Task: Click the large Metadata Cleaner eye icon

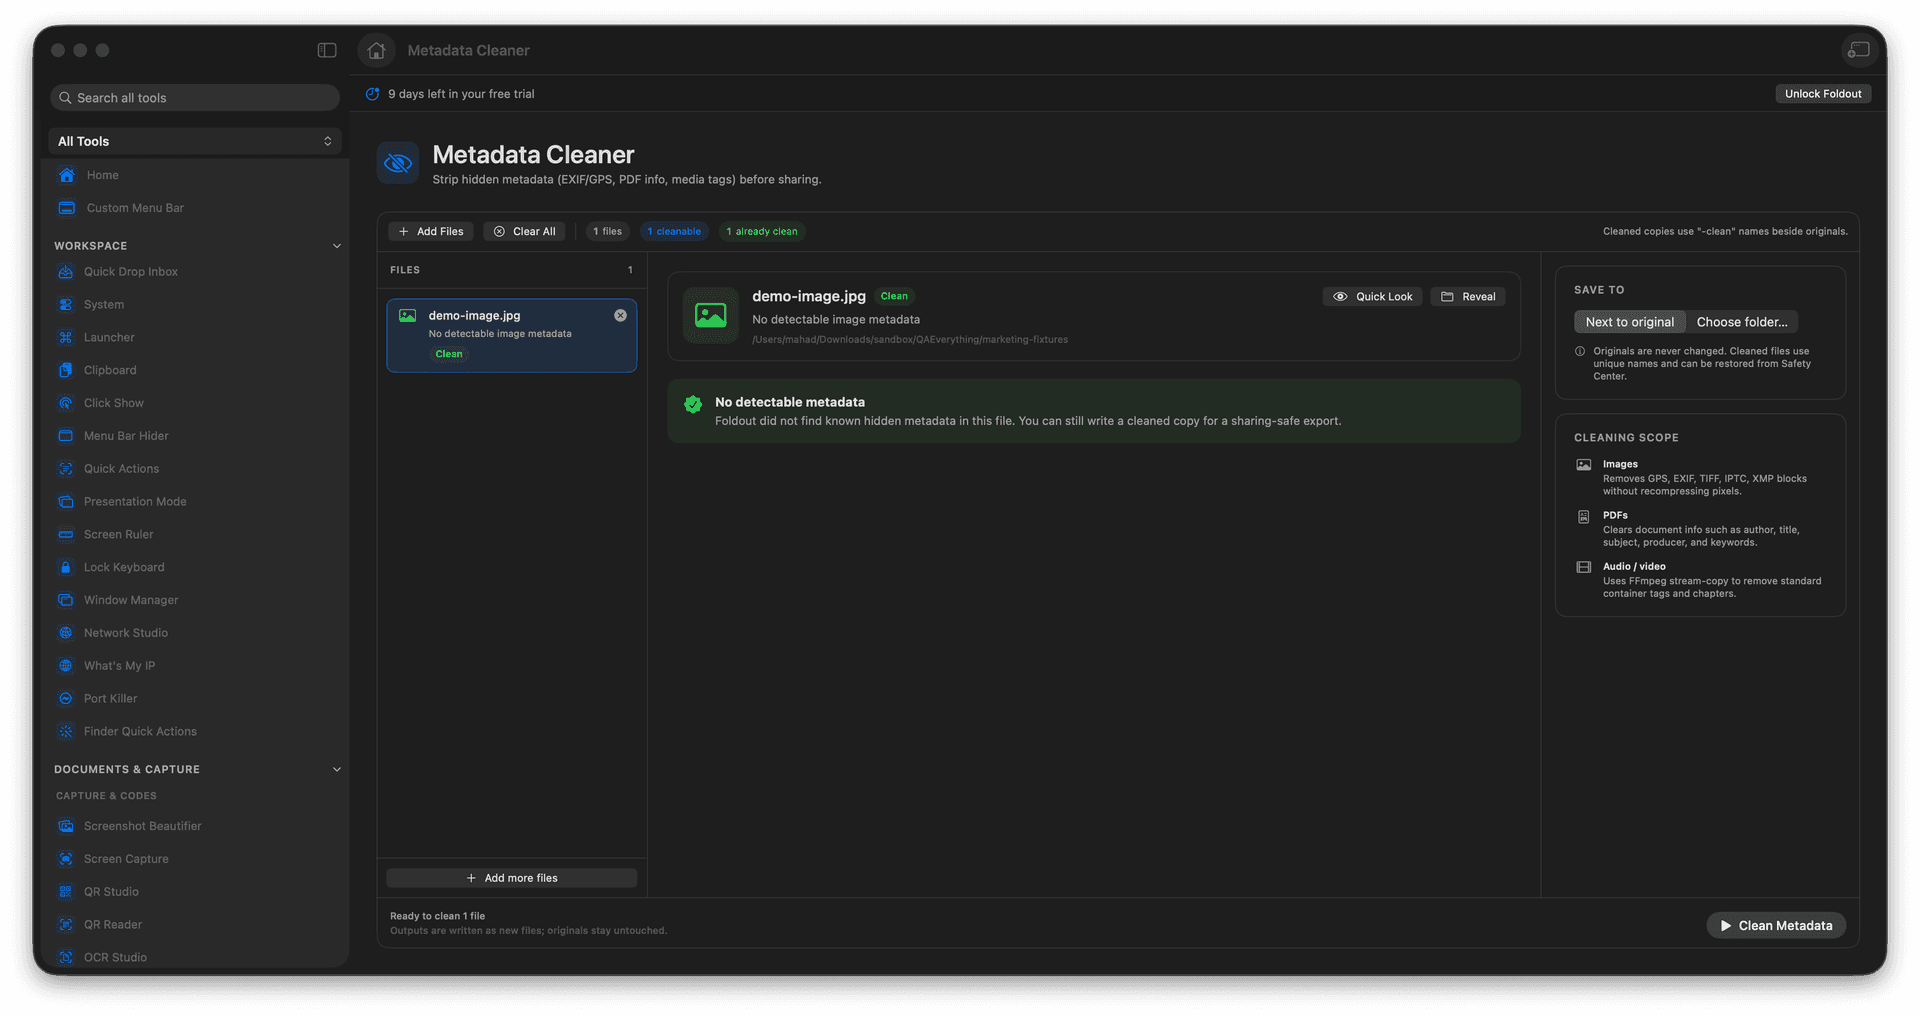Action: (x=398, y=163)
